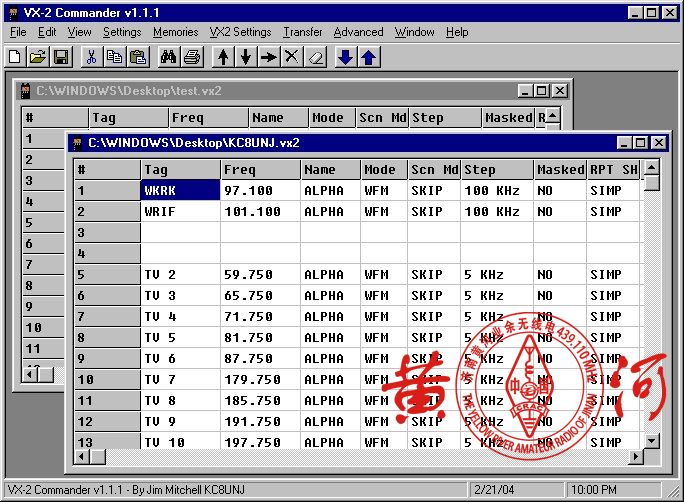The image size is (684, 502).
Task: Click the X delete toolbar icon
Action: pos(291,57)
